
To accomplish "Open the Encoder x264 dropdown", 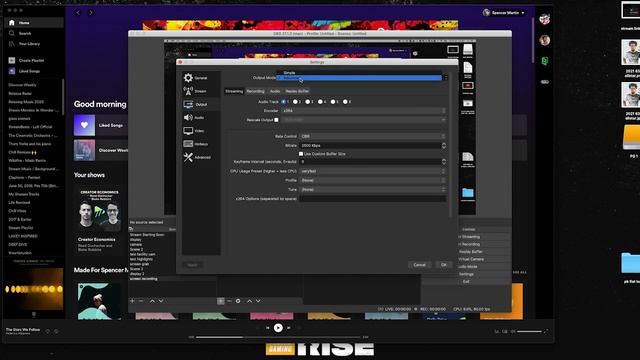I will 364,111.
